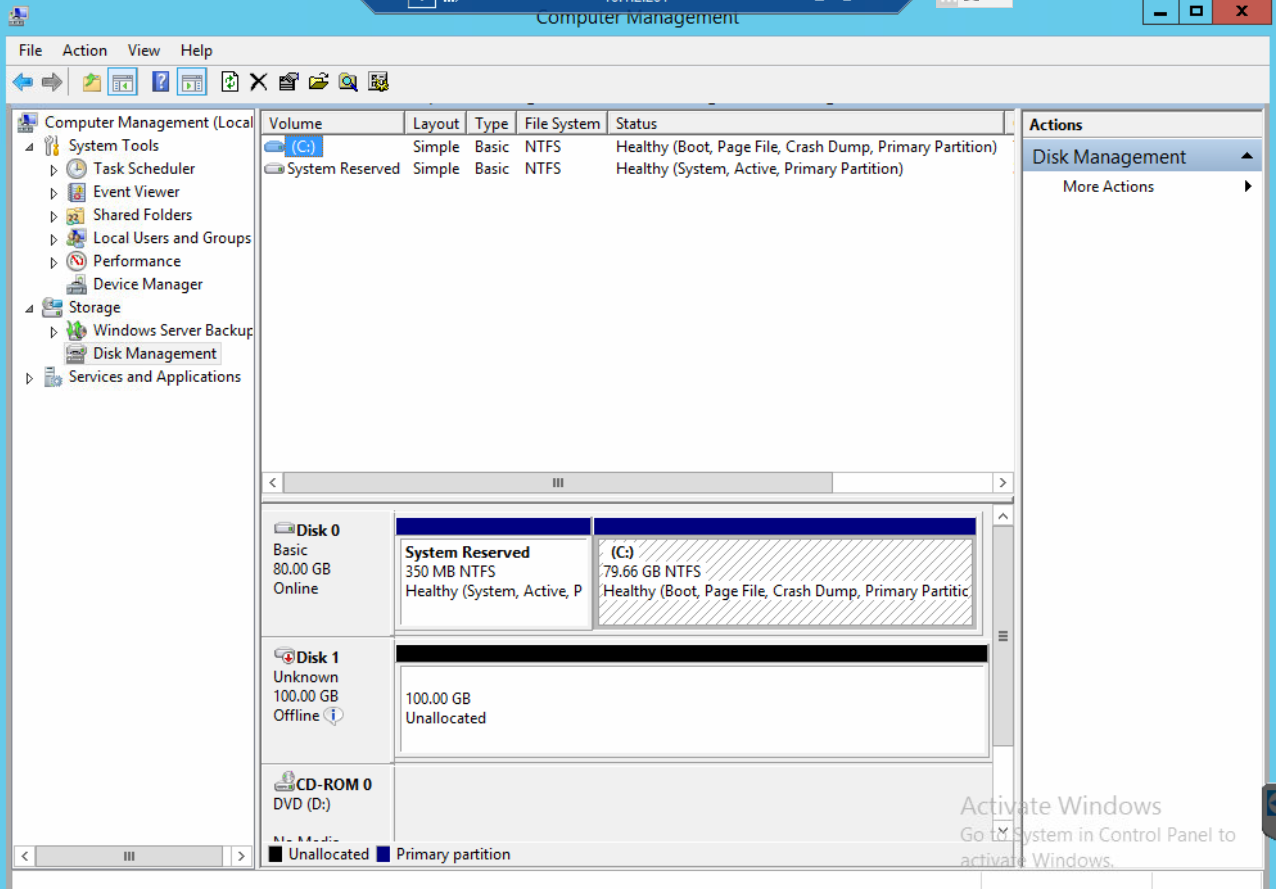Collapse the Disk Management actions section

click(1247, 156)
